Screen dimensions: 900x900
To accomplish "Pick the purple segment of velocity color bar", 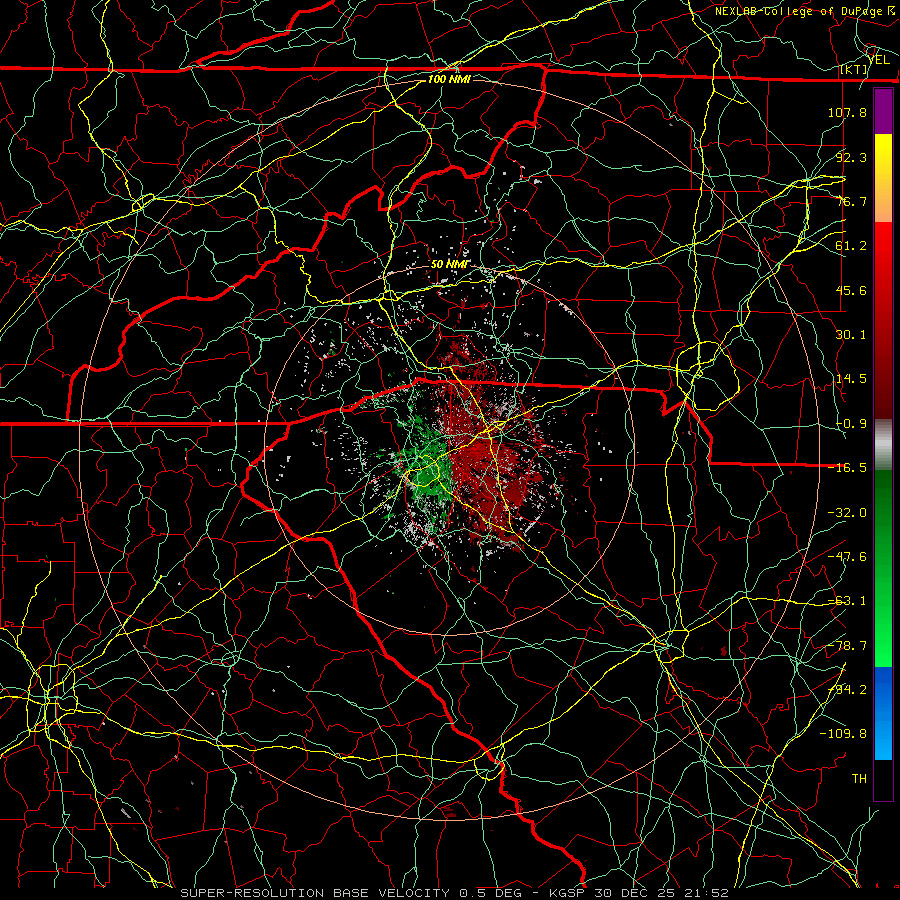I will 883,111.
